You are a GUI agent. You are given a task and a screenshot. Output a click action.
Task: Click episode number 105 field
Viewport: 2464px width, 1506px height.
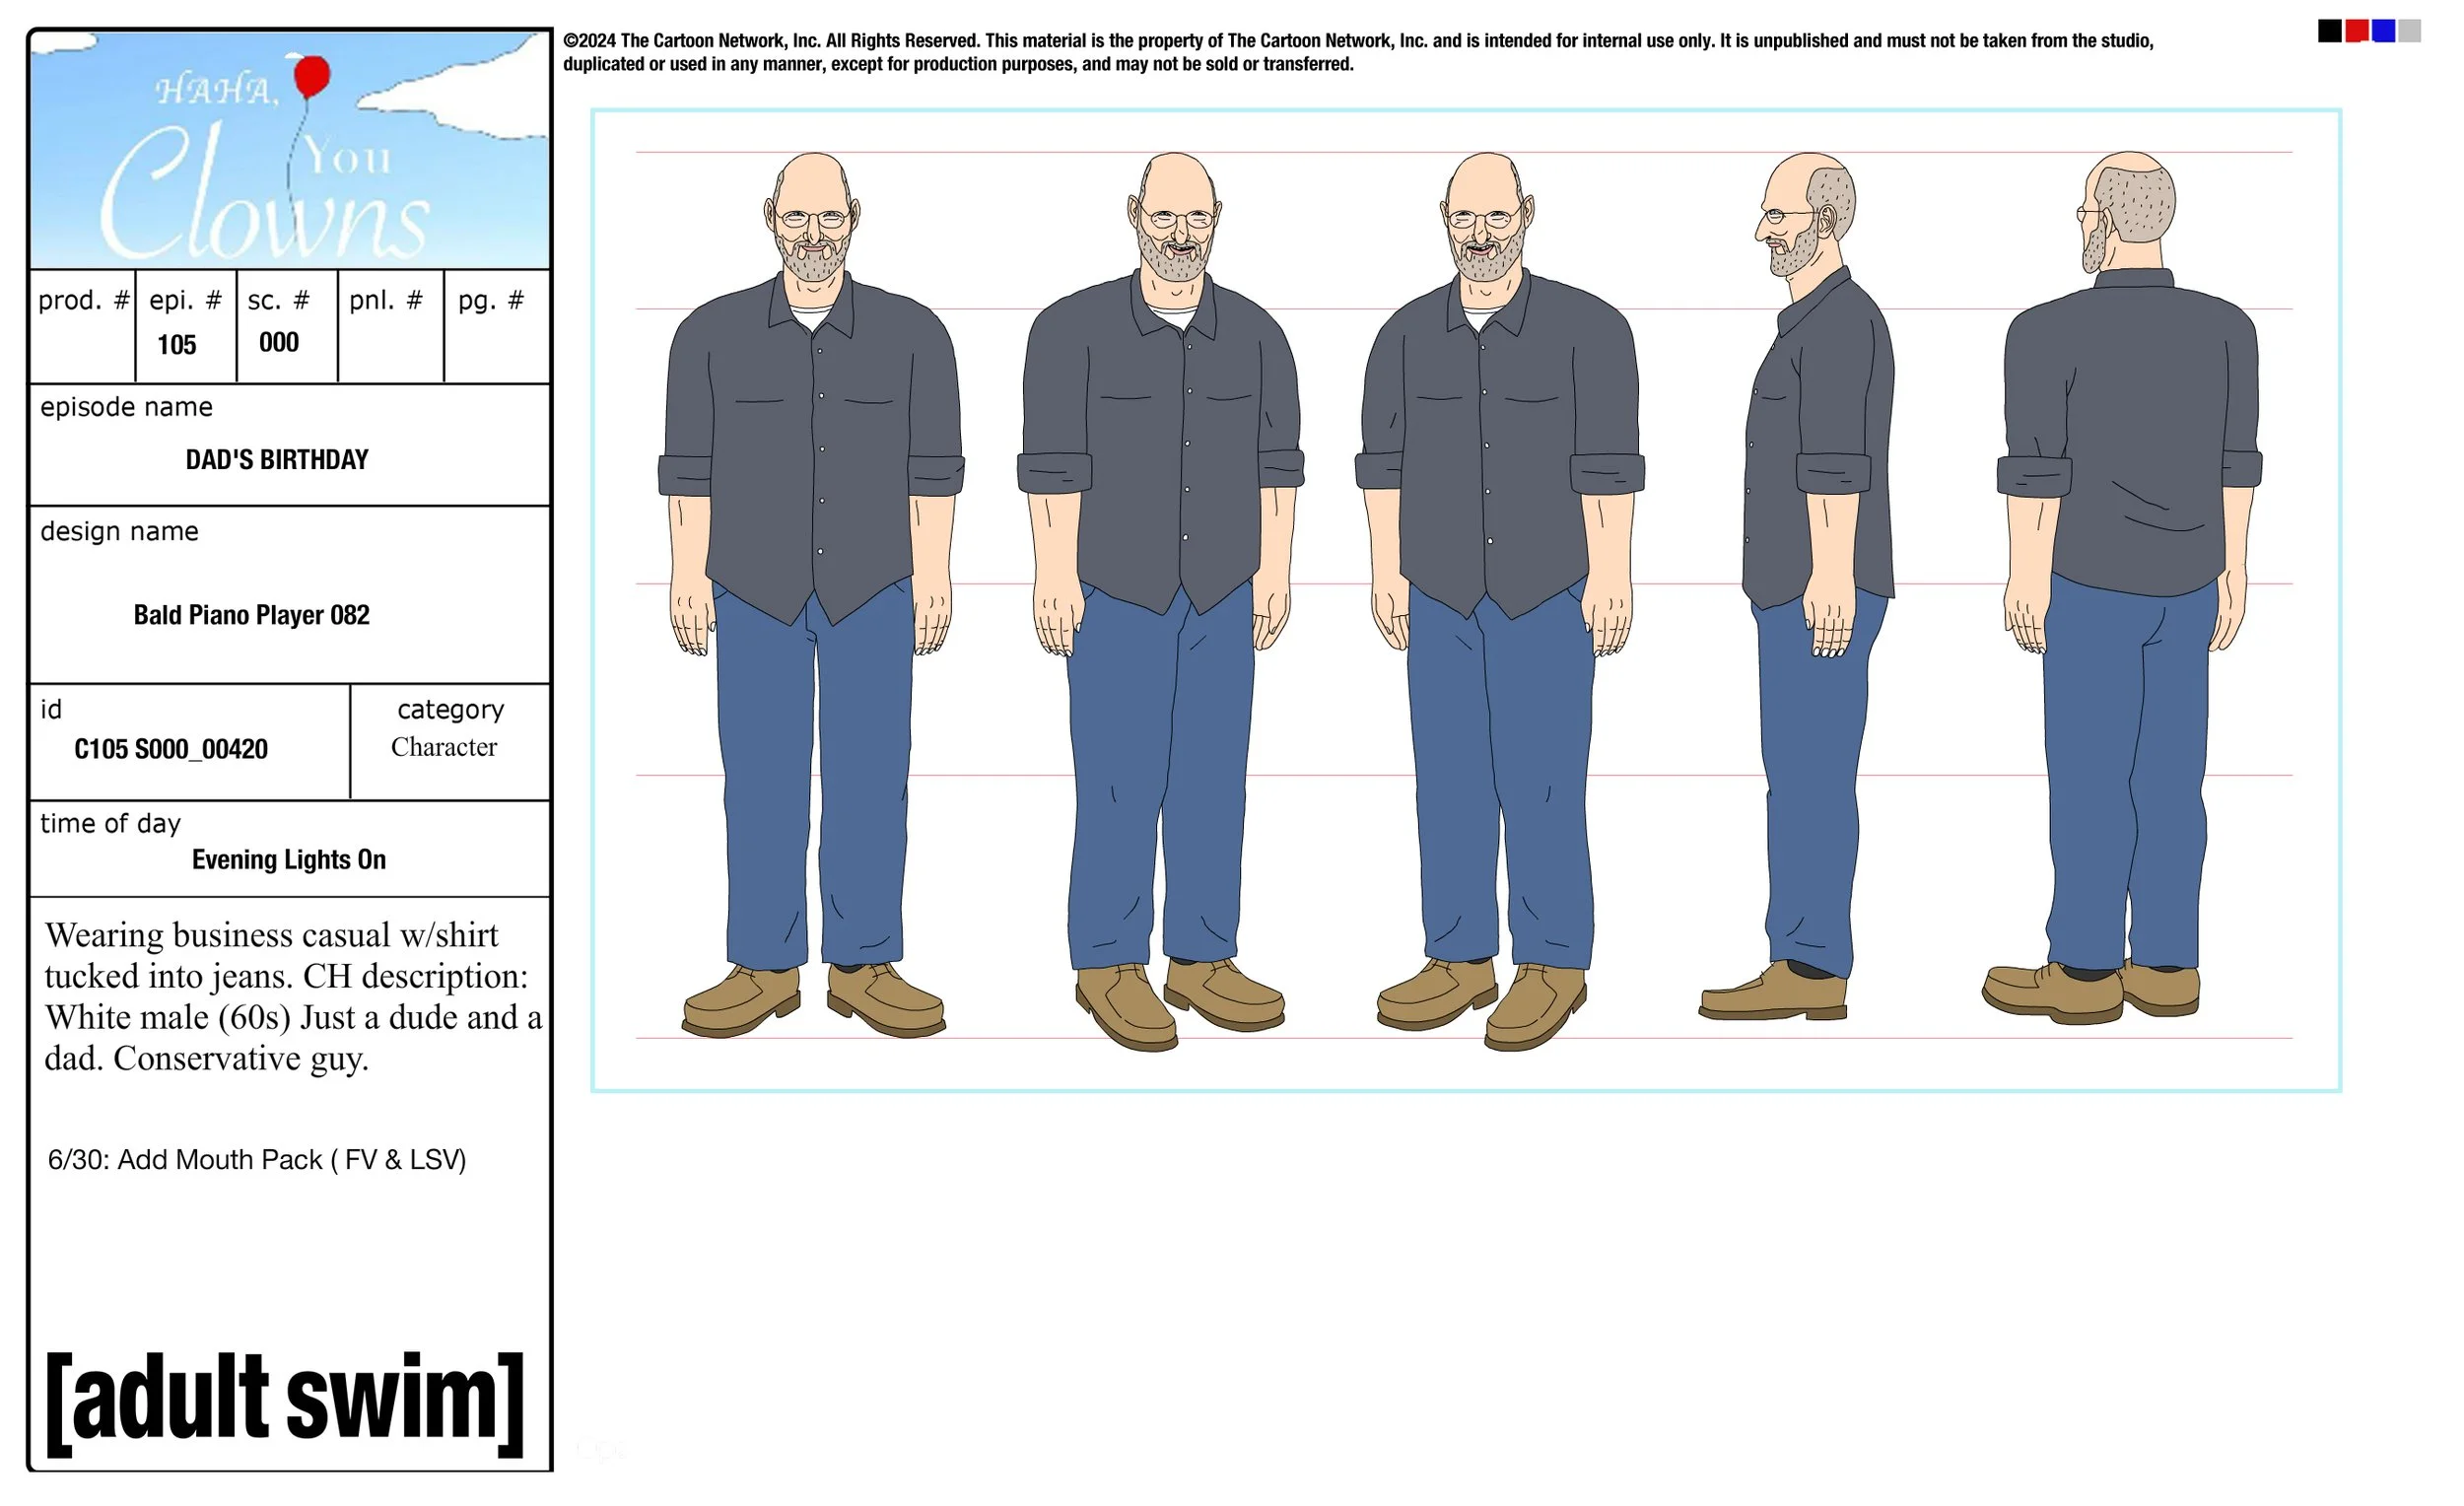(x=177, y=345)
